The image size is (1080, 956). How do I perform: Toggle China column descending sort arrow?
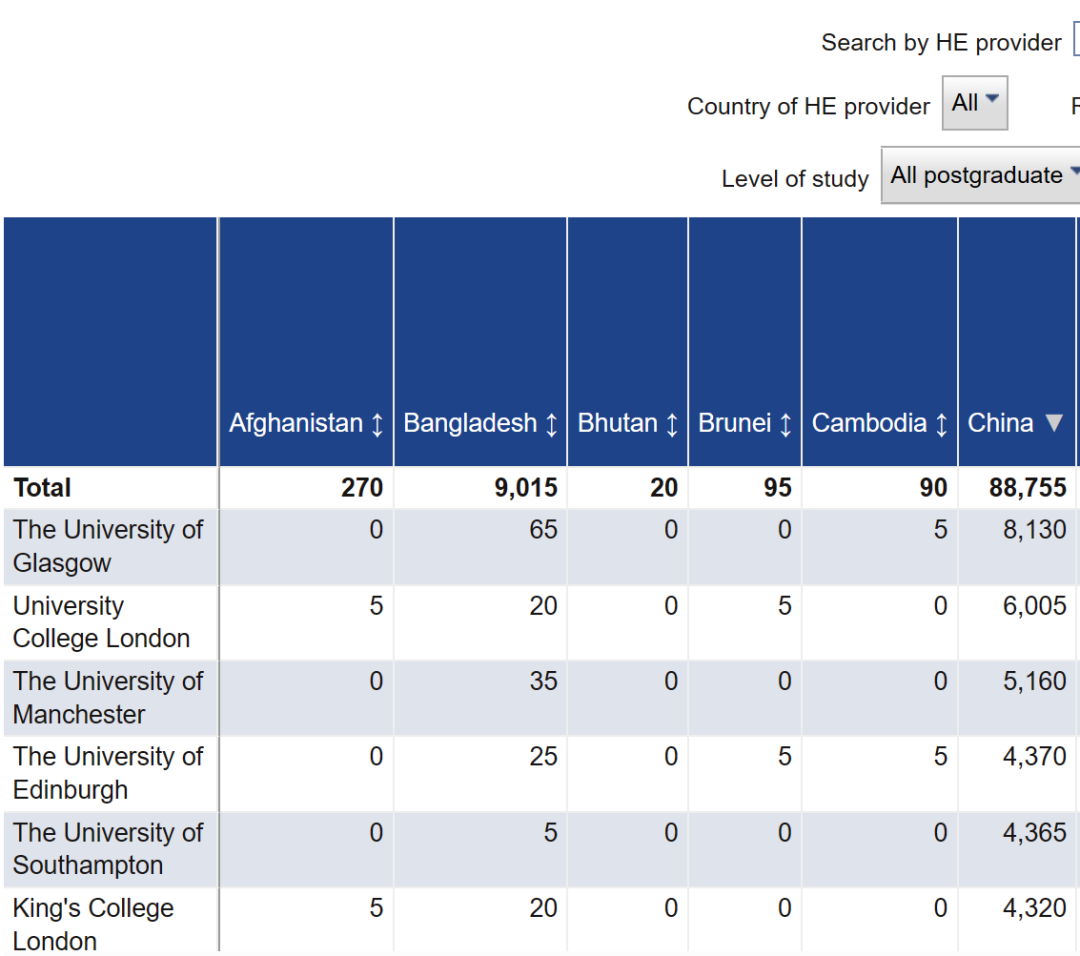[x=1054, y=422]
